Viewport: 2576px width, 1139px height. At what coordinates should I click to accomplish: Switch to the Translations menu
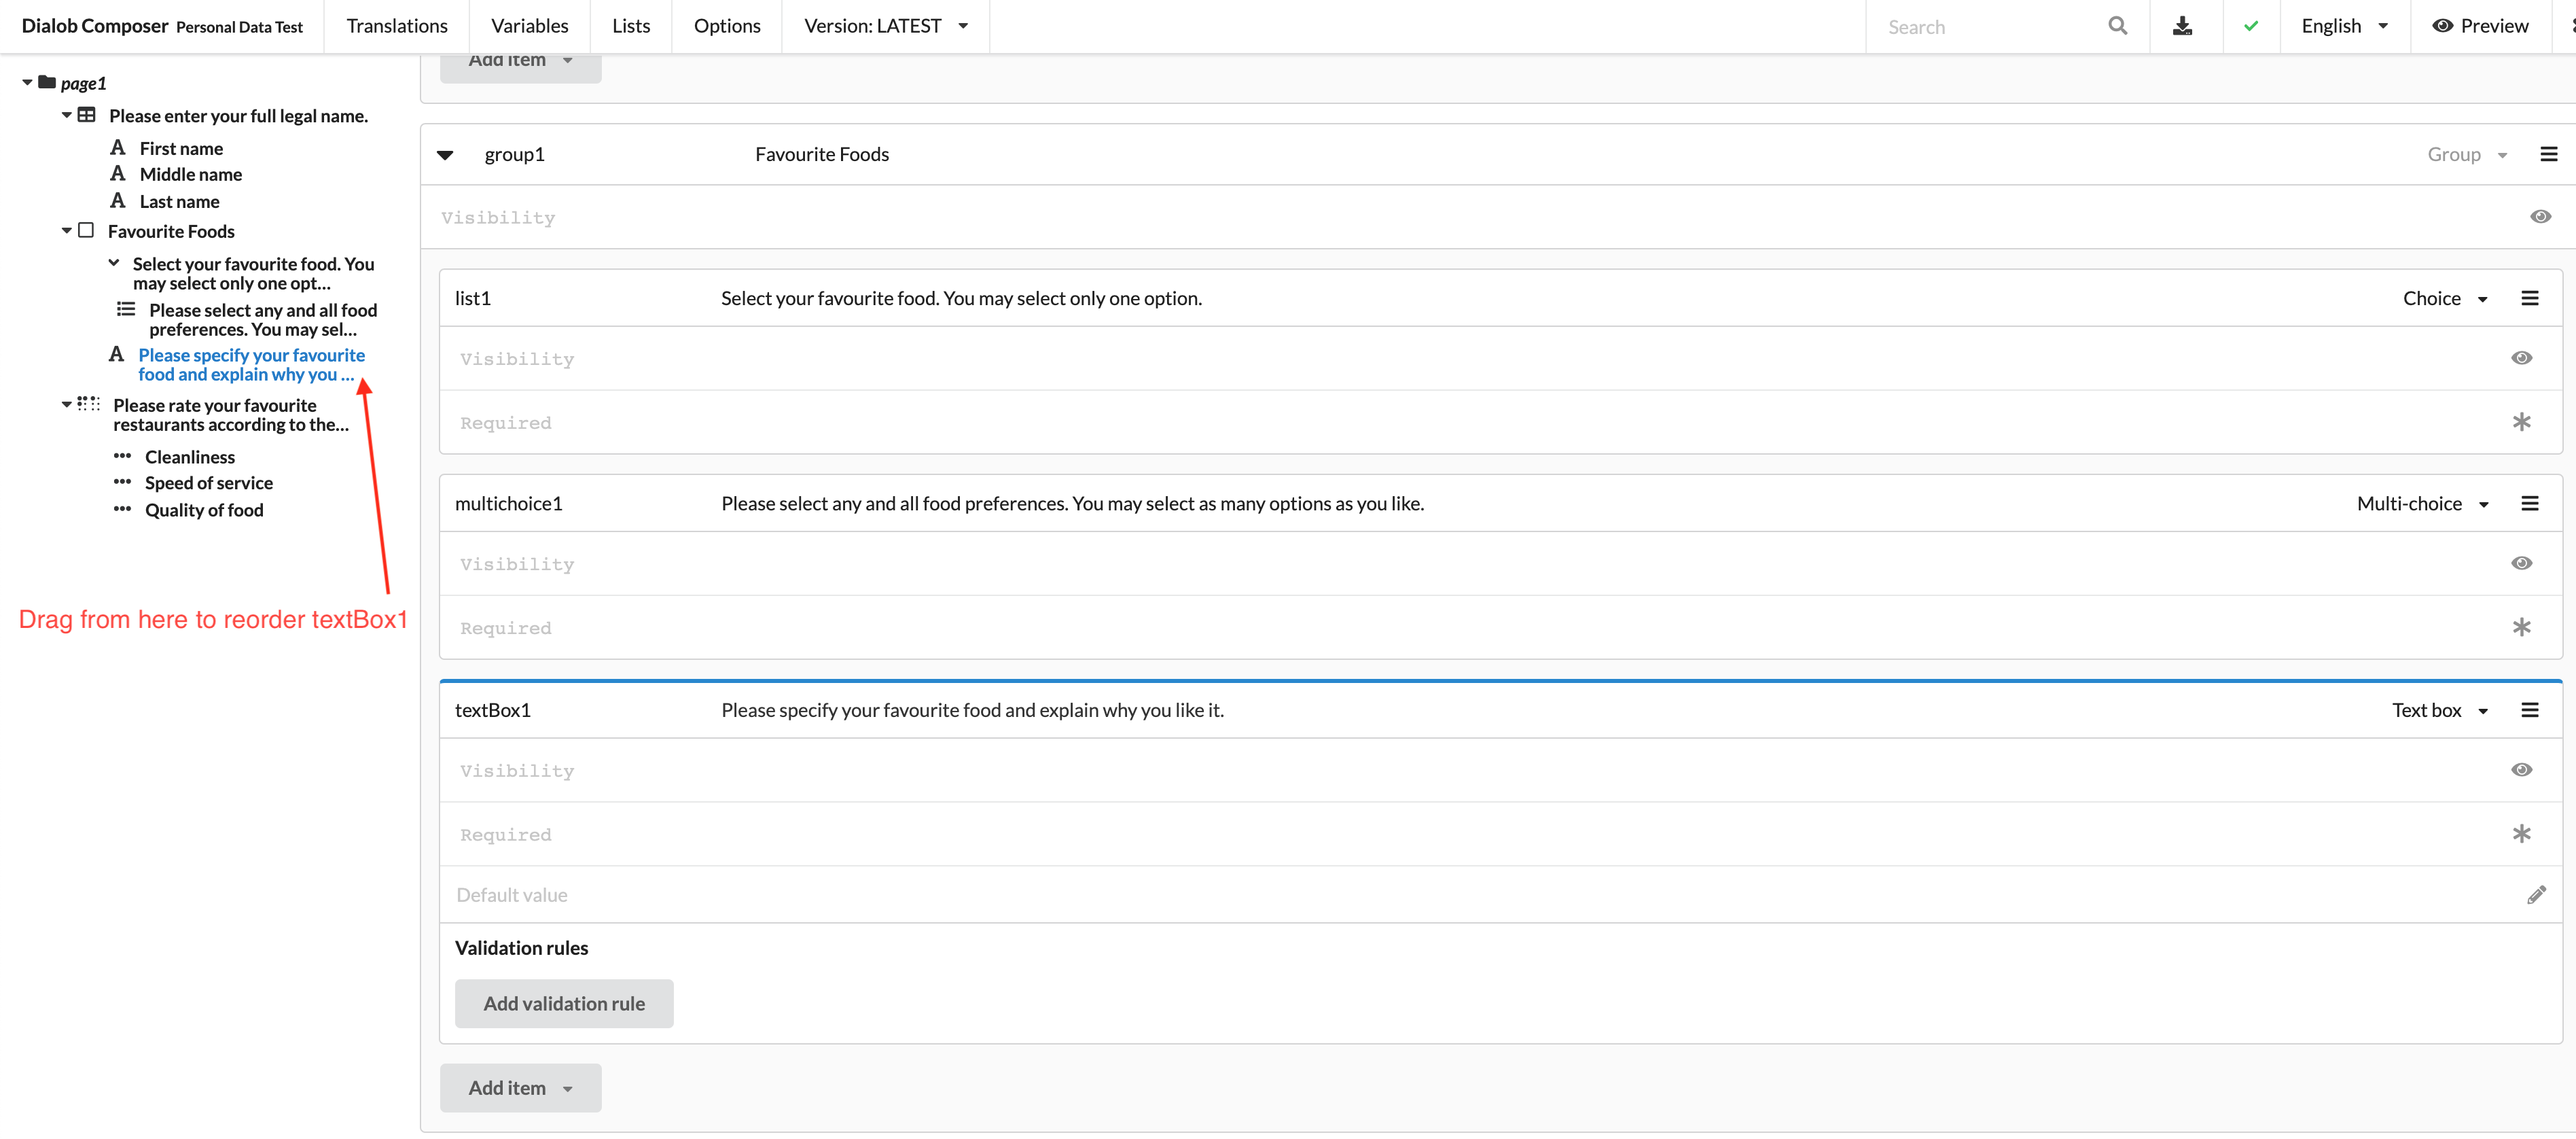(x=396, y=26)
